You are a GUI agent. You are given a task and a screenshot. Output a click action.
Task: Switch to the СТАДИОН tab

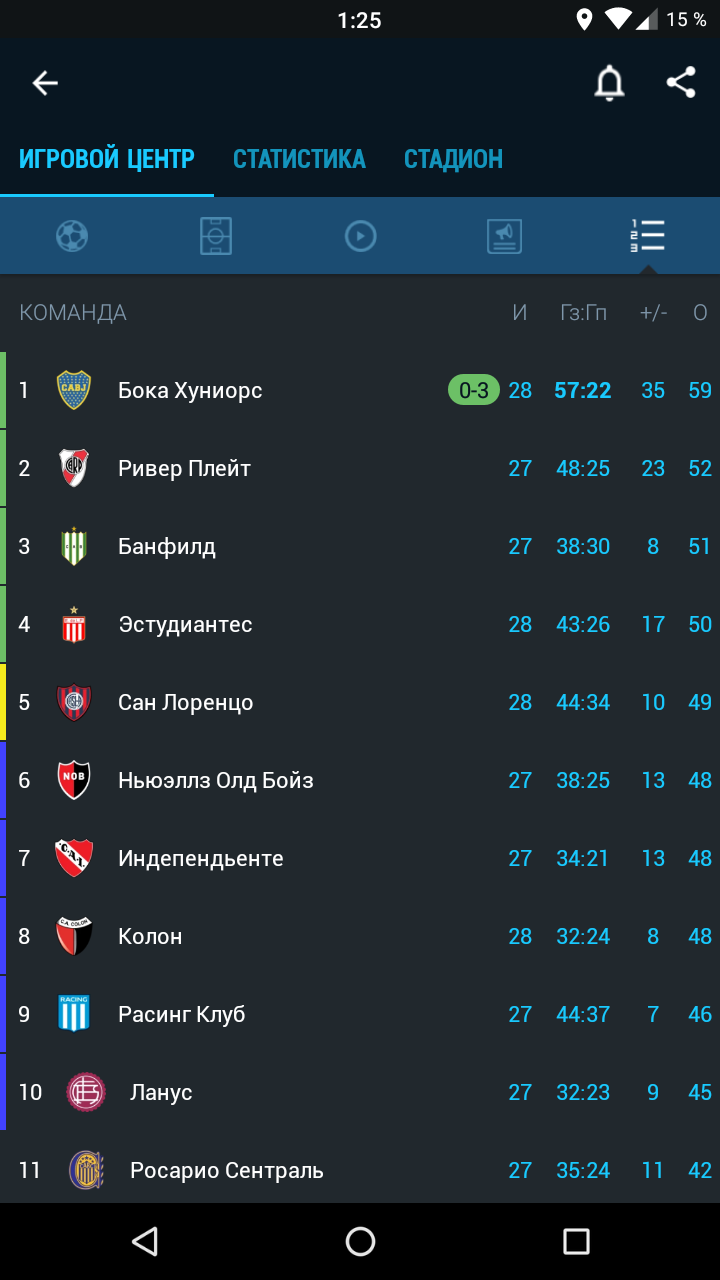click(x=453, y=159)
